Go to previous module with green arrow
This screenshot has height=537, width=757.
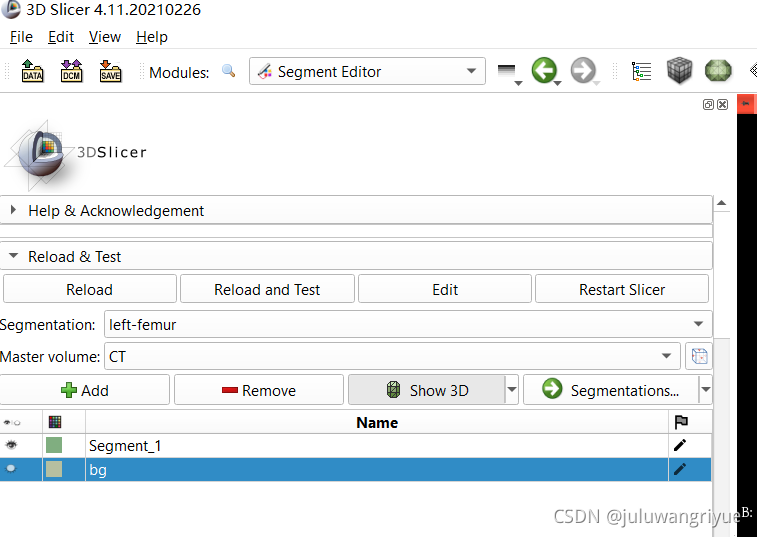click(545, 71)
